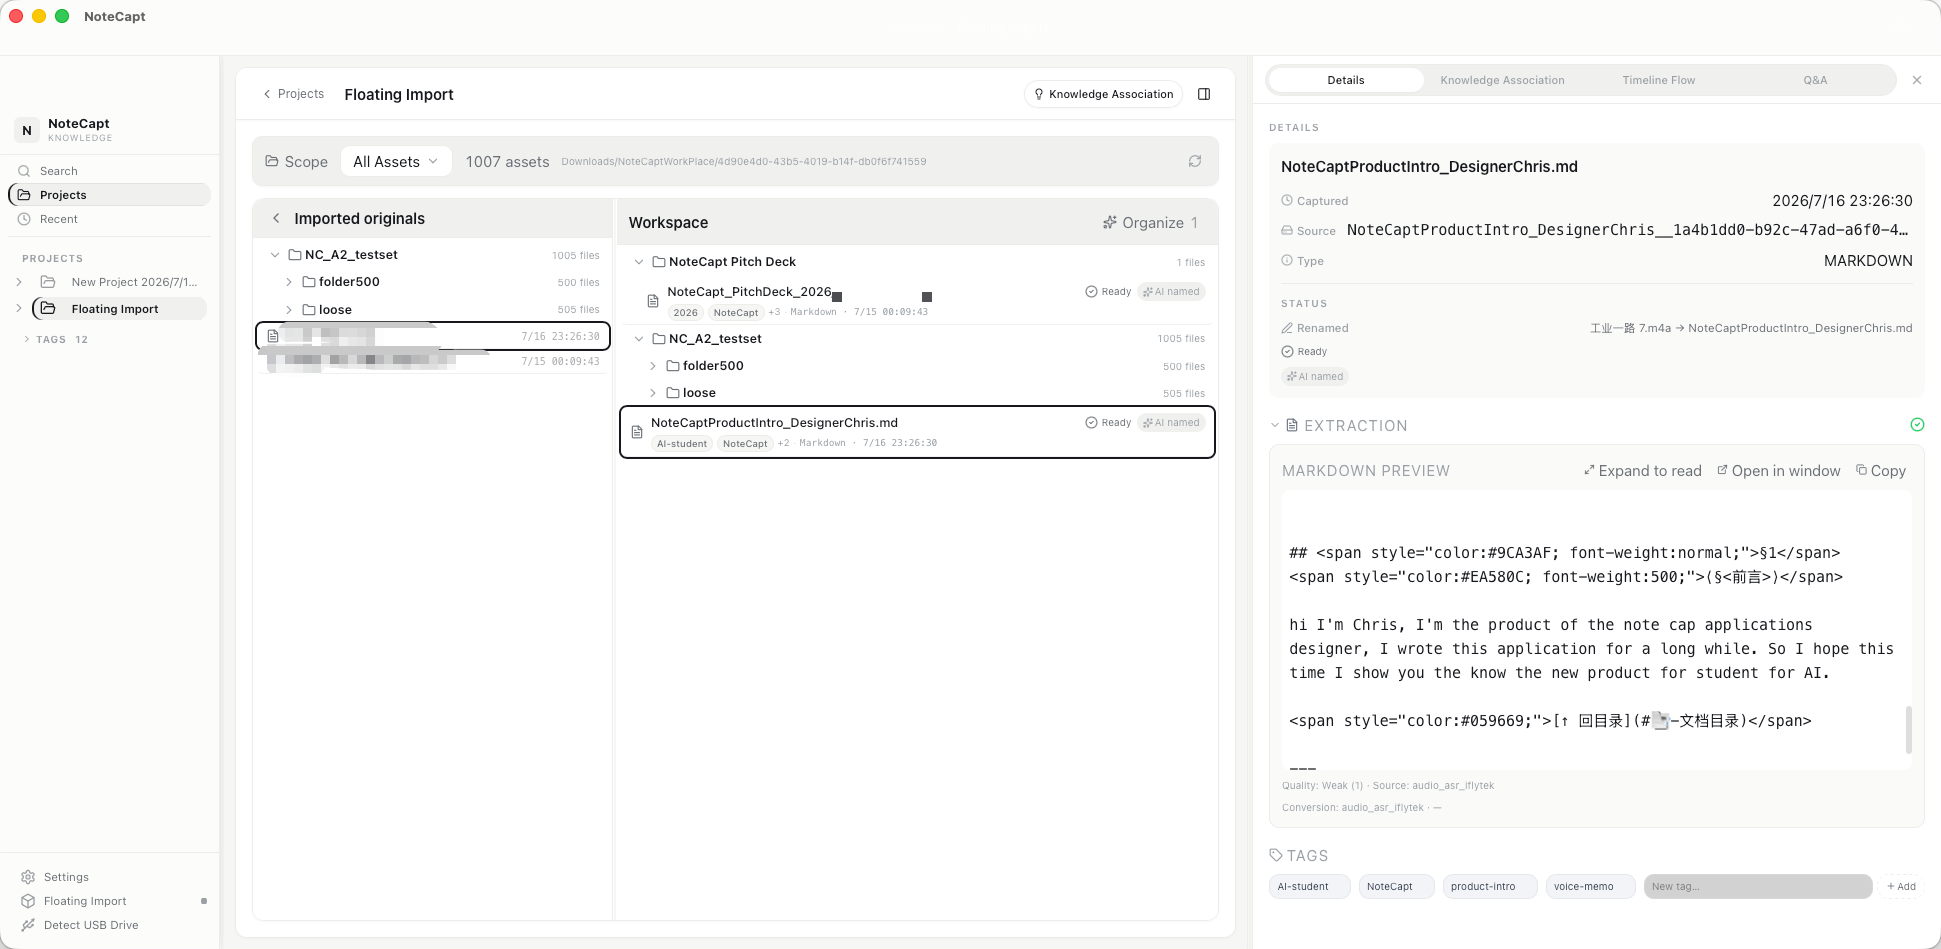The height and width of the screenshot is (949, 1941).
Task: Click Detect USB Drive
Action: [x=81, y=925]
